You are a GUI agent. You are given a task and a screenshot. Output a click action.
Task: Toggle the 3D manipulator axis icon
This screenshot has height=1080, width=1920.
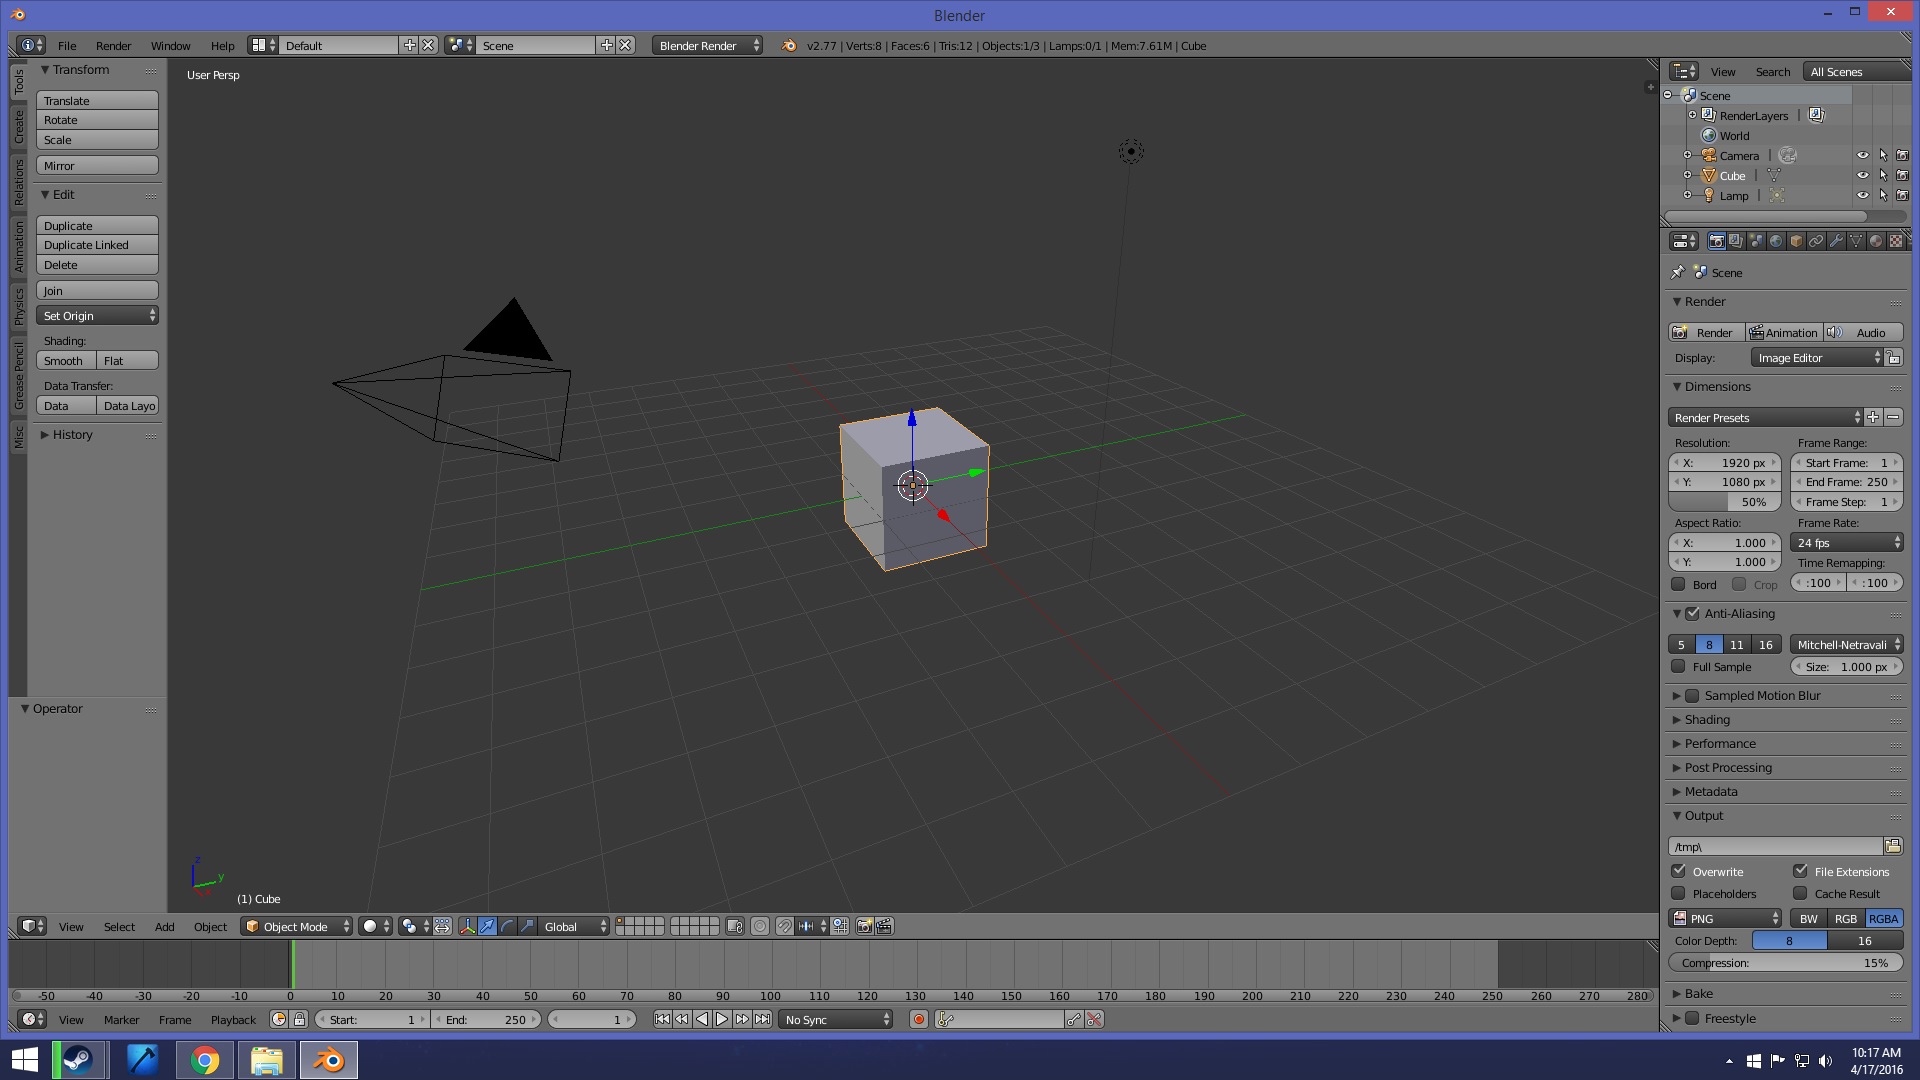[x=467, y=926]
